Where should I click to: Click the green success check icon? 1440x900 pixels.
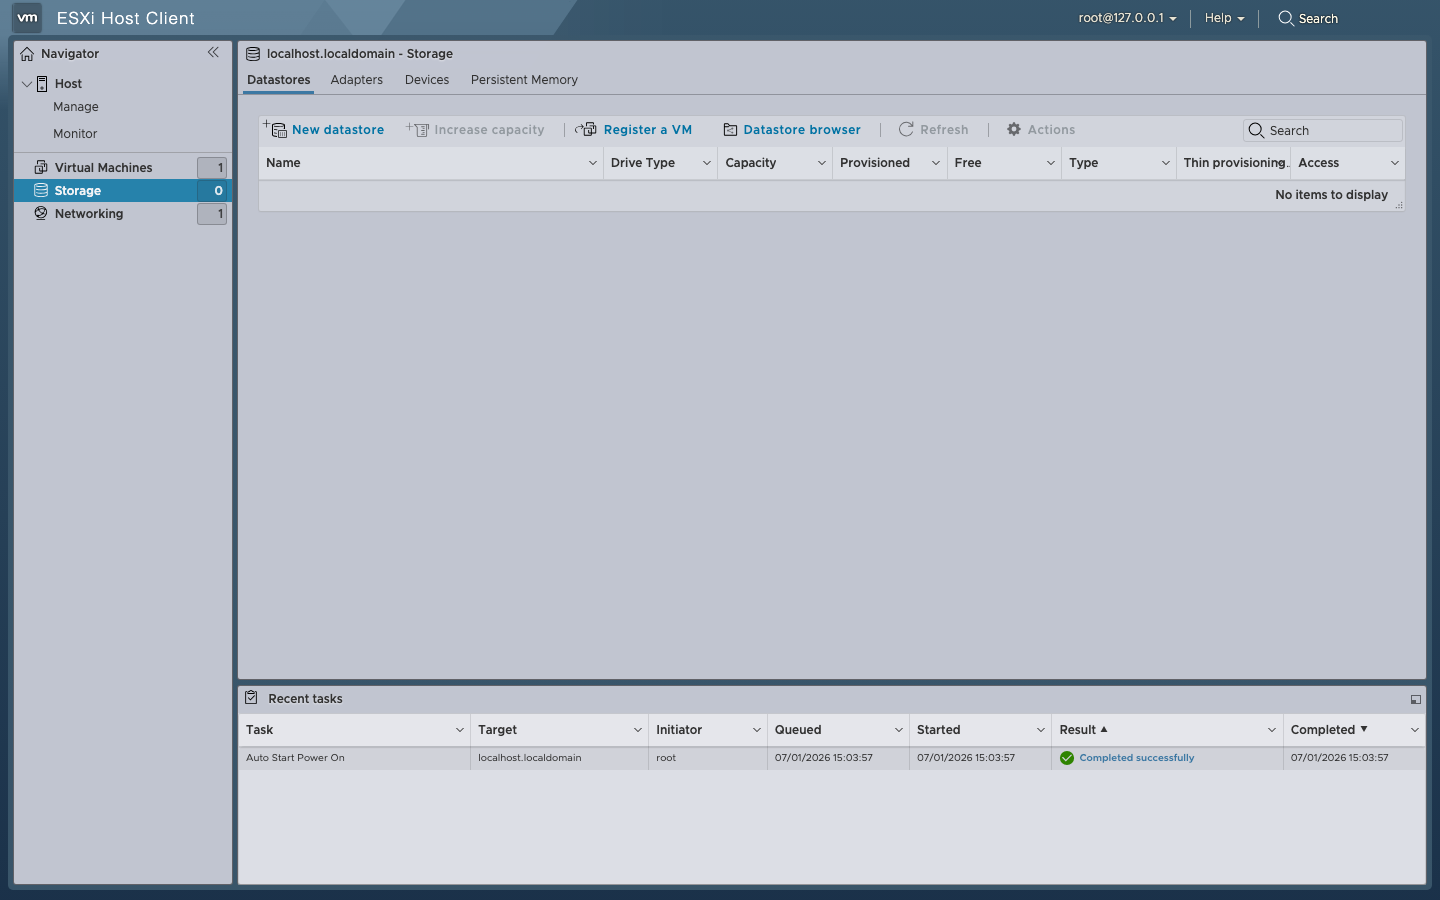point(1067,758)
